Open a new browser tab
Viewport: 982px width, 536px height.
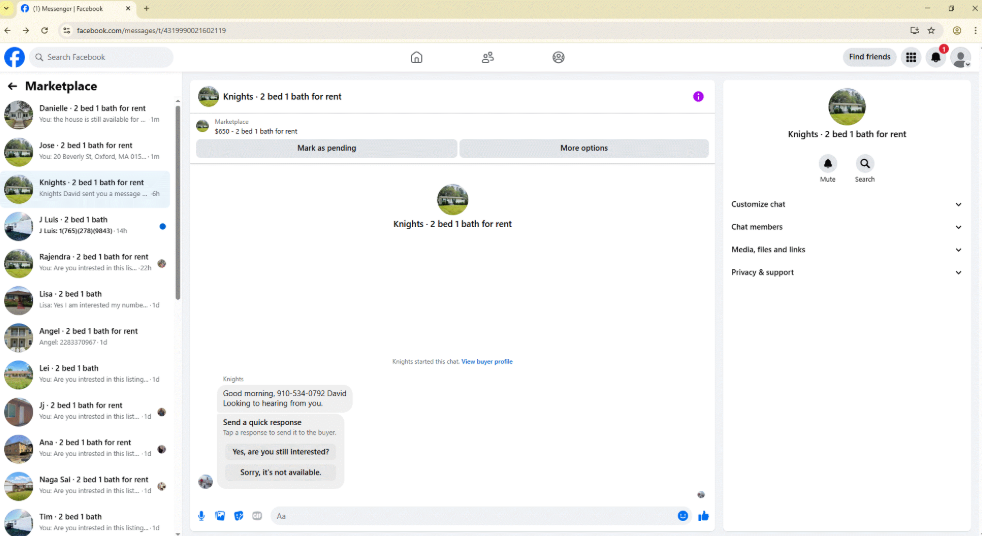[x=147, y=9]
